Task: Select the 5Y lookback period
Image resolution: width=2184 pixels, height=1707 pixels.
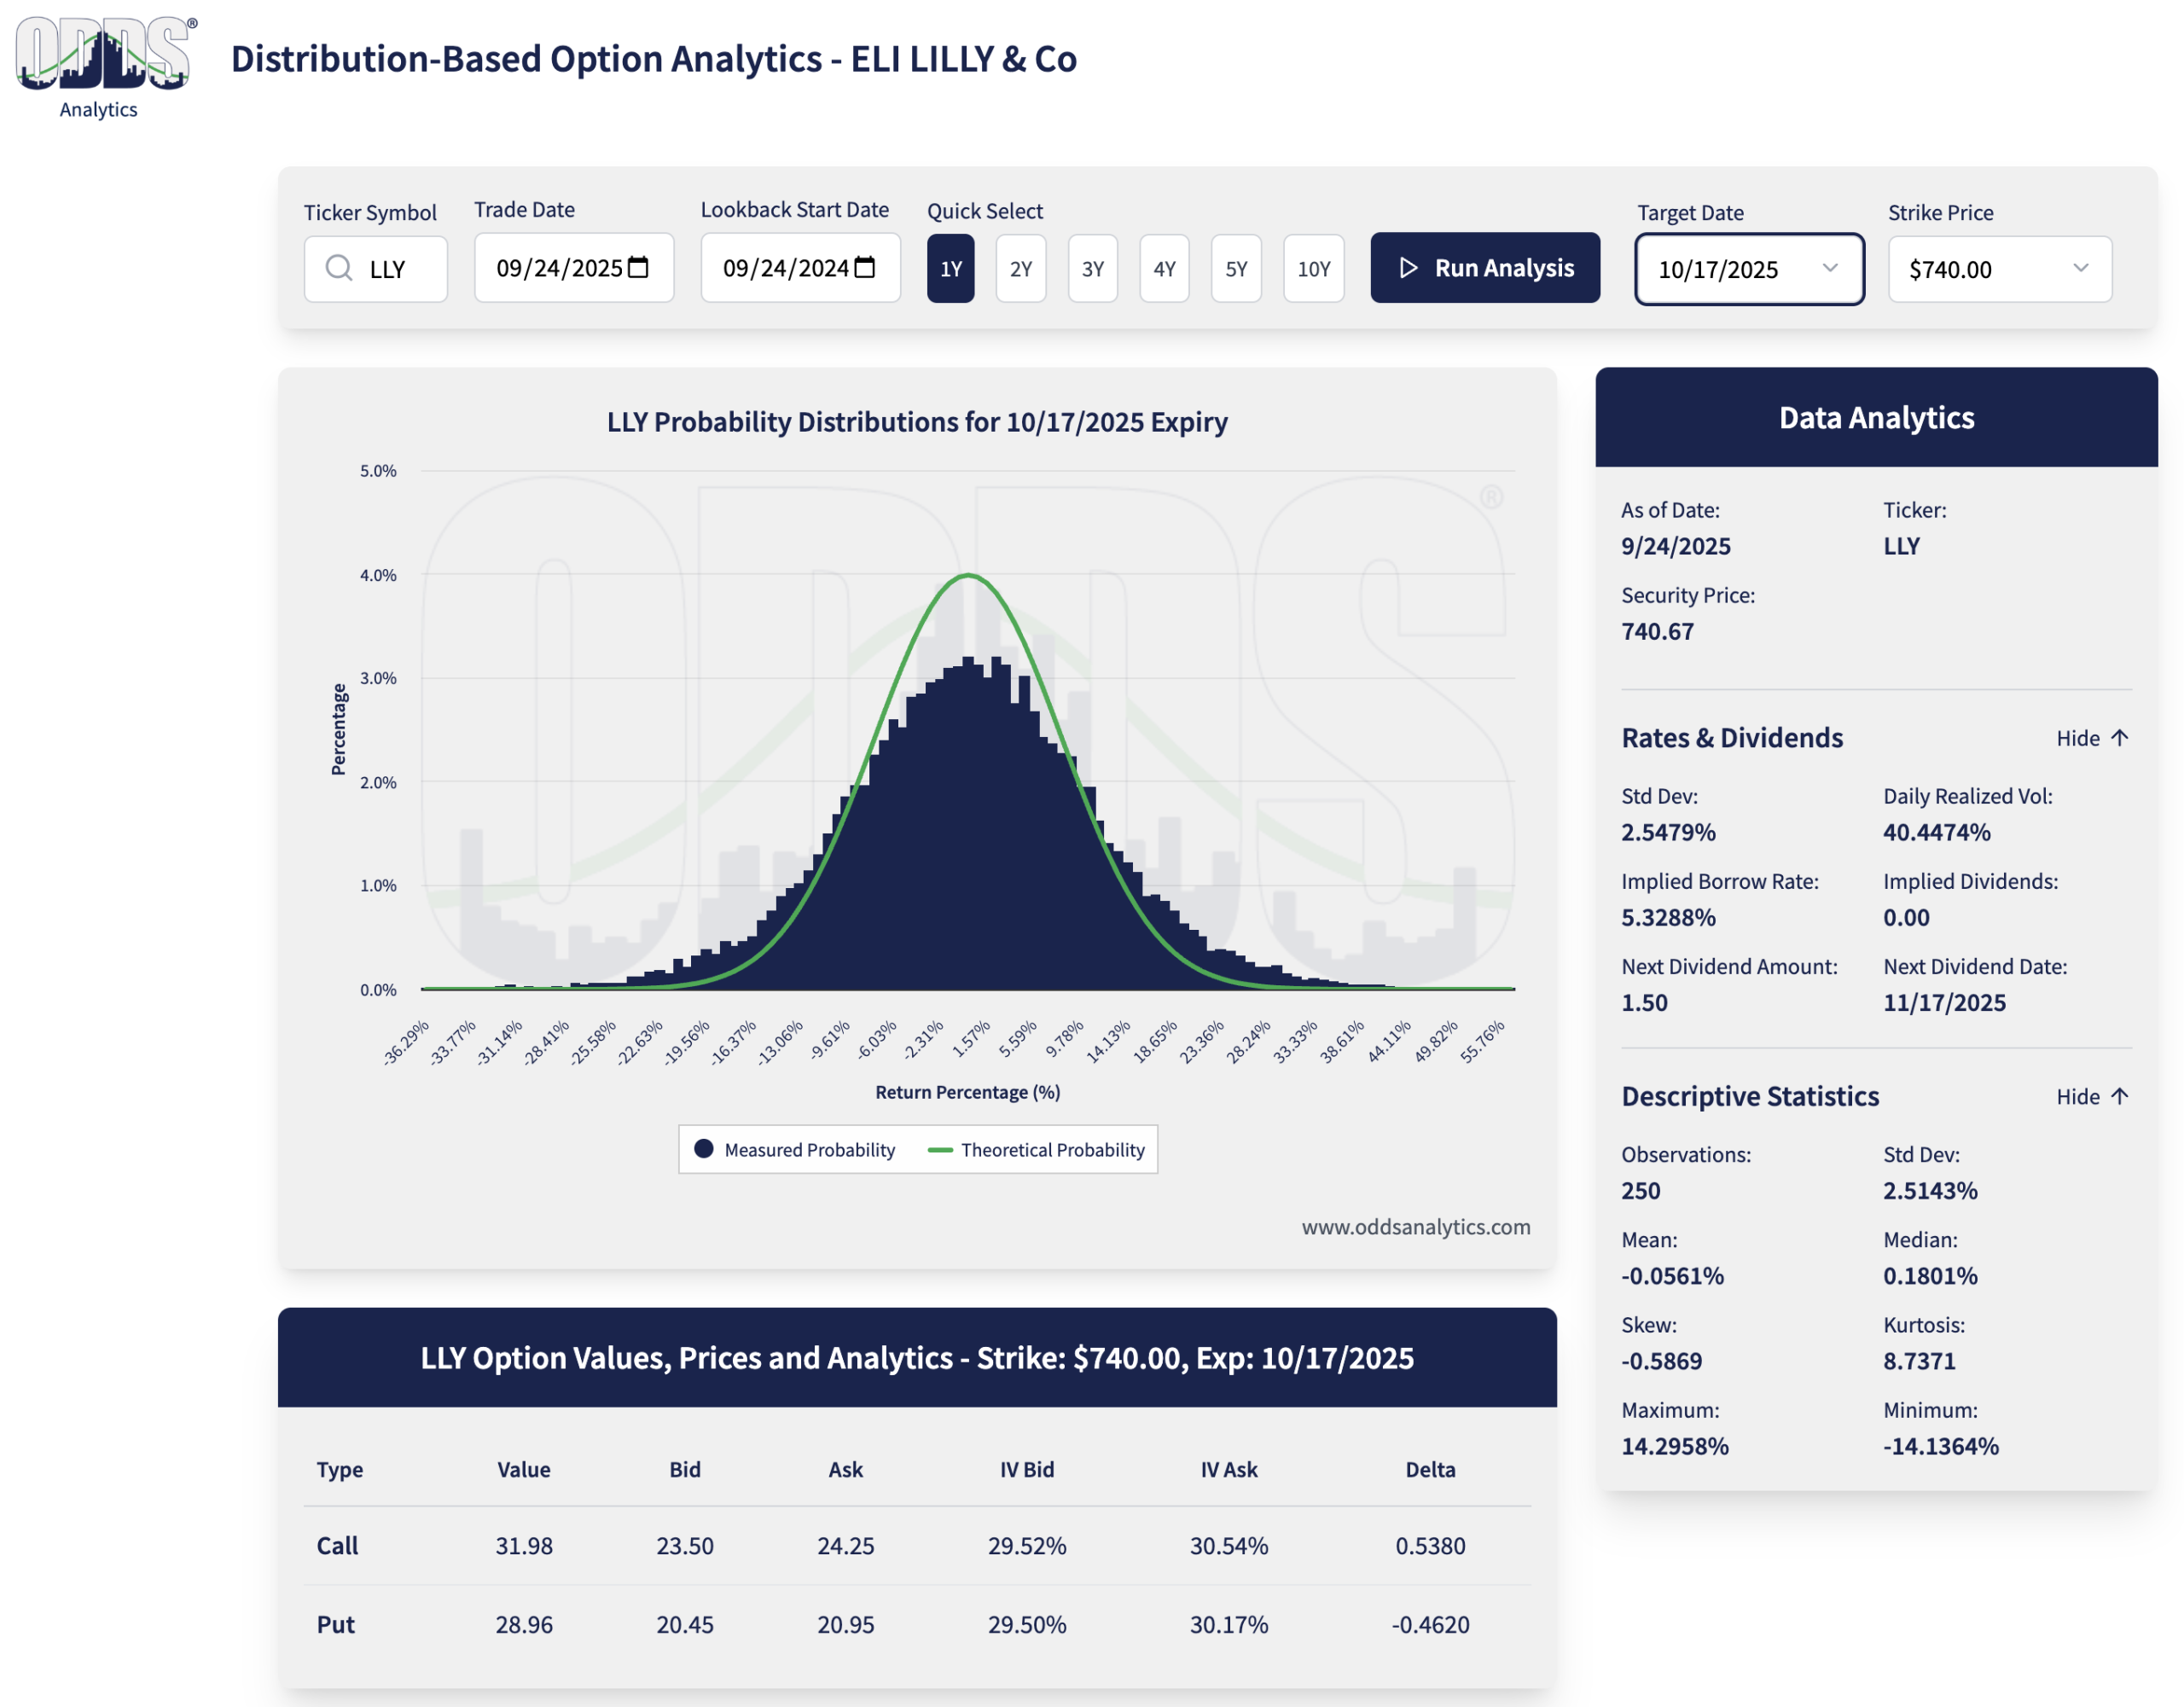Action: [1236, 269]
